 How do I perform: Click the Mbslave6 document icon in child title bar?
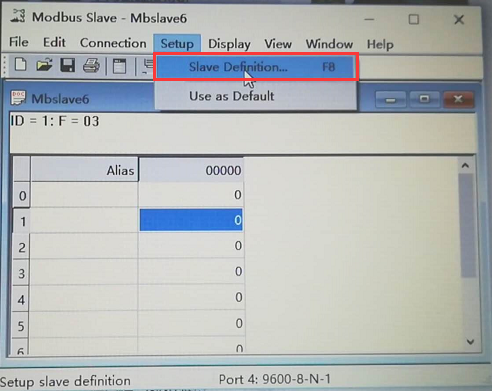(x=18, y=98)
